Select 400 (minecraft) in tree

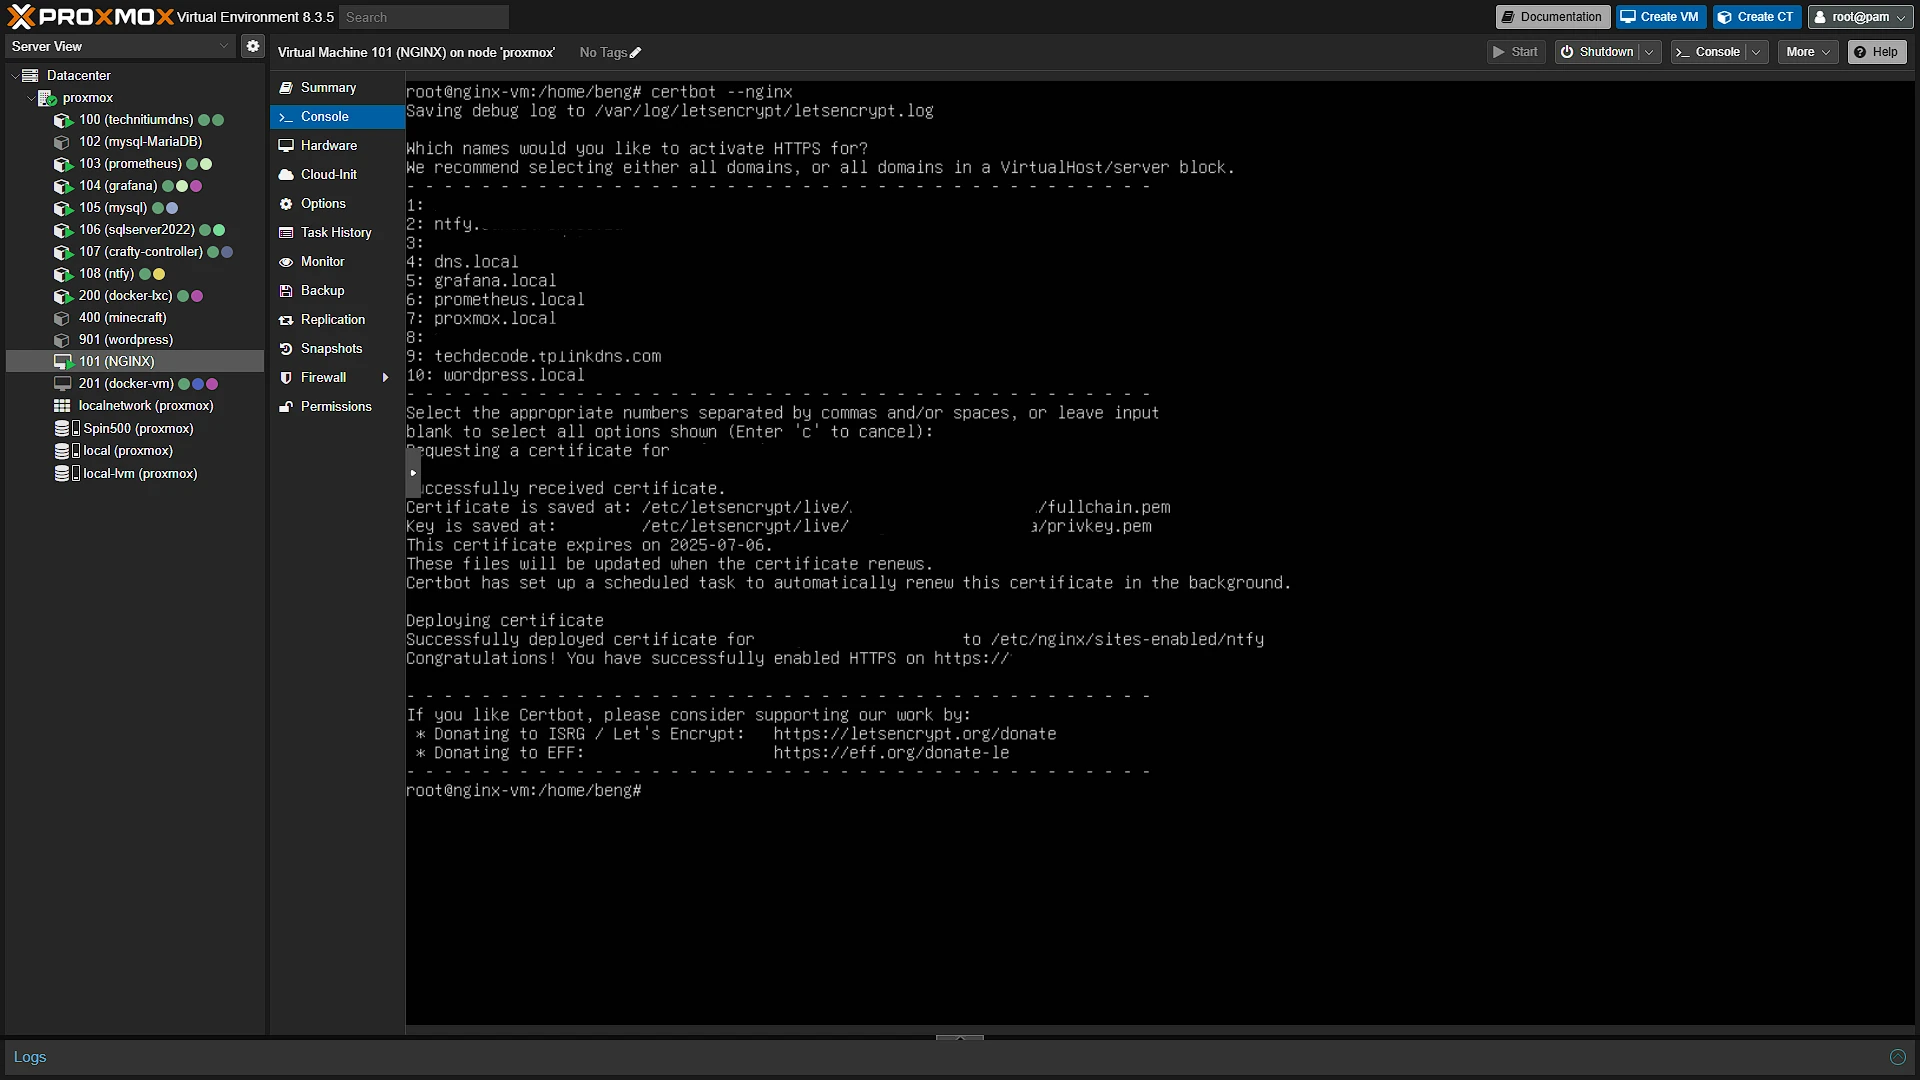click(x=135, y=318)
